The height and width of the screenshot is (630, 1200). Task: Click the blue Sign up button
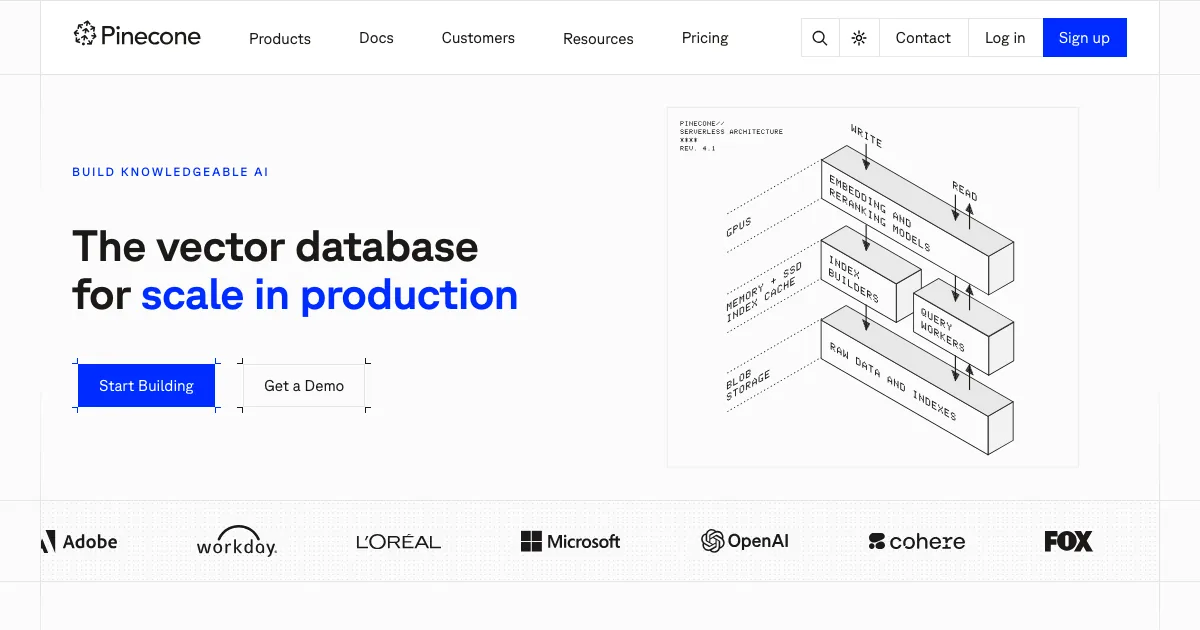pos(1084,38)
